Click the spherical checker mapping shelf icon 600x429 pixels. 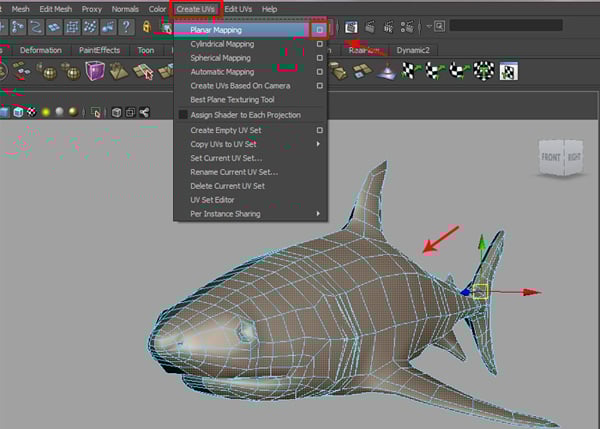460,71
